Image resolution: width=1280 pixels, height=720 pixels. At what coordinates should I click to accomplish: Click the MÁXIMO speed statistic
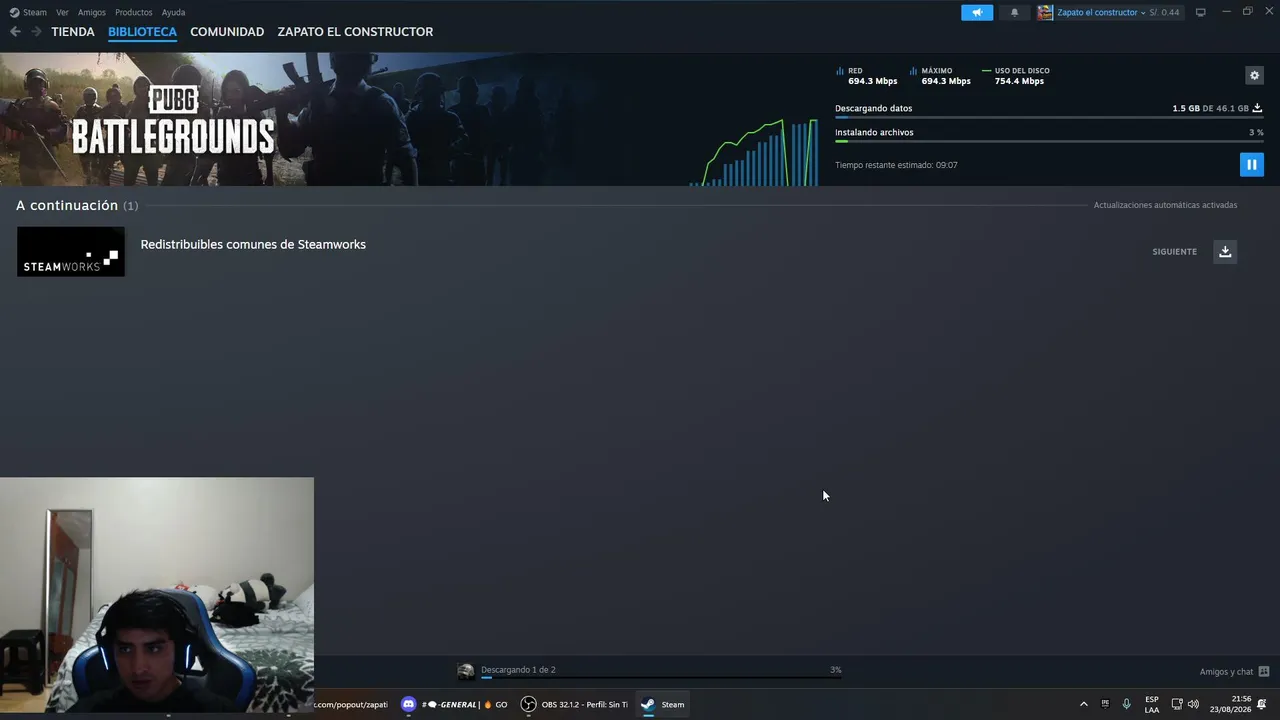941,76
